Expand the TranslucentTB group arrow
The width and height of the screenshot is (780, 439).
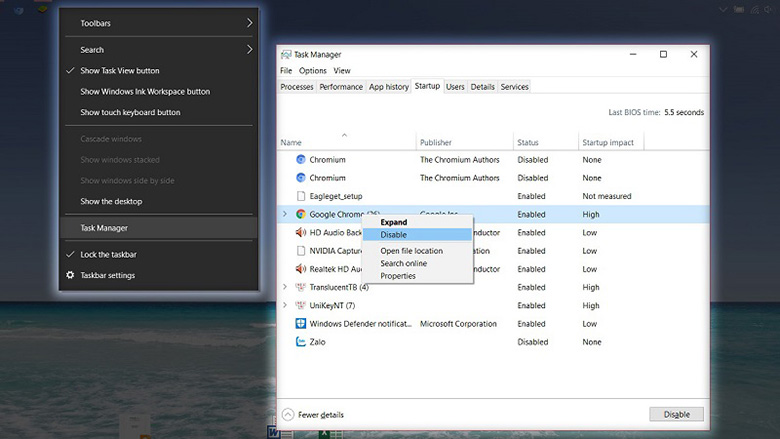(x=285, y=287)
